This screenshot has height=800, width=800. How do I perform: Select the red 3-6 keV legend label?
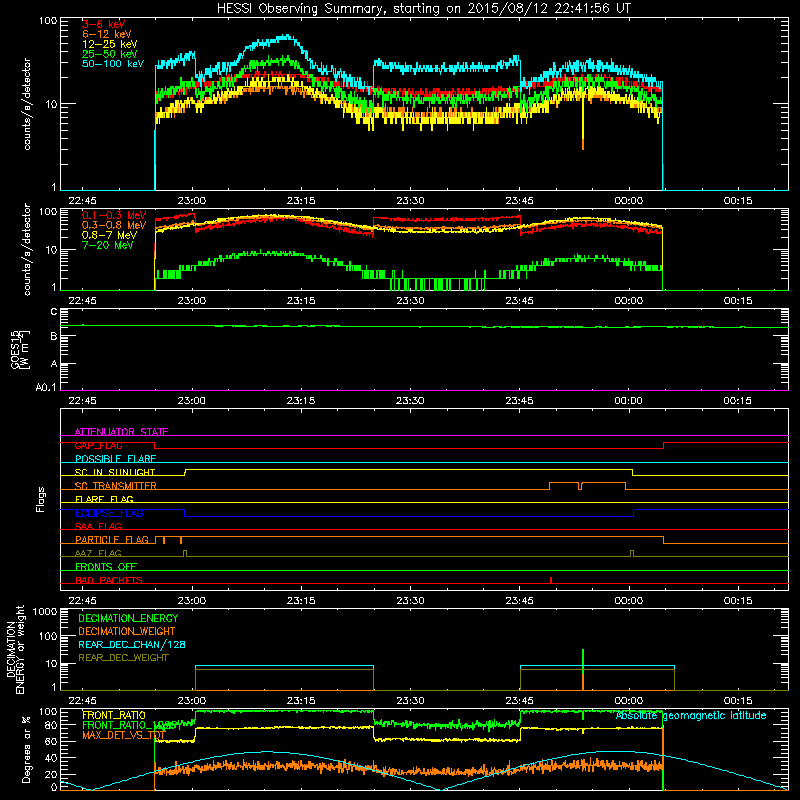104,24
